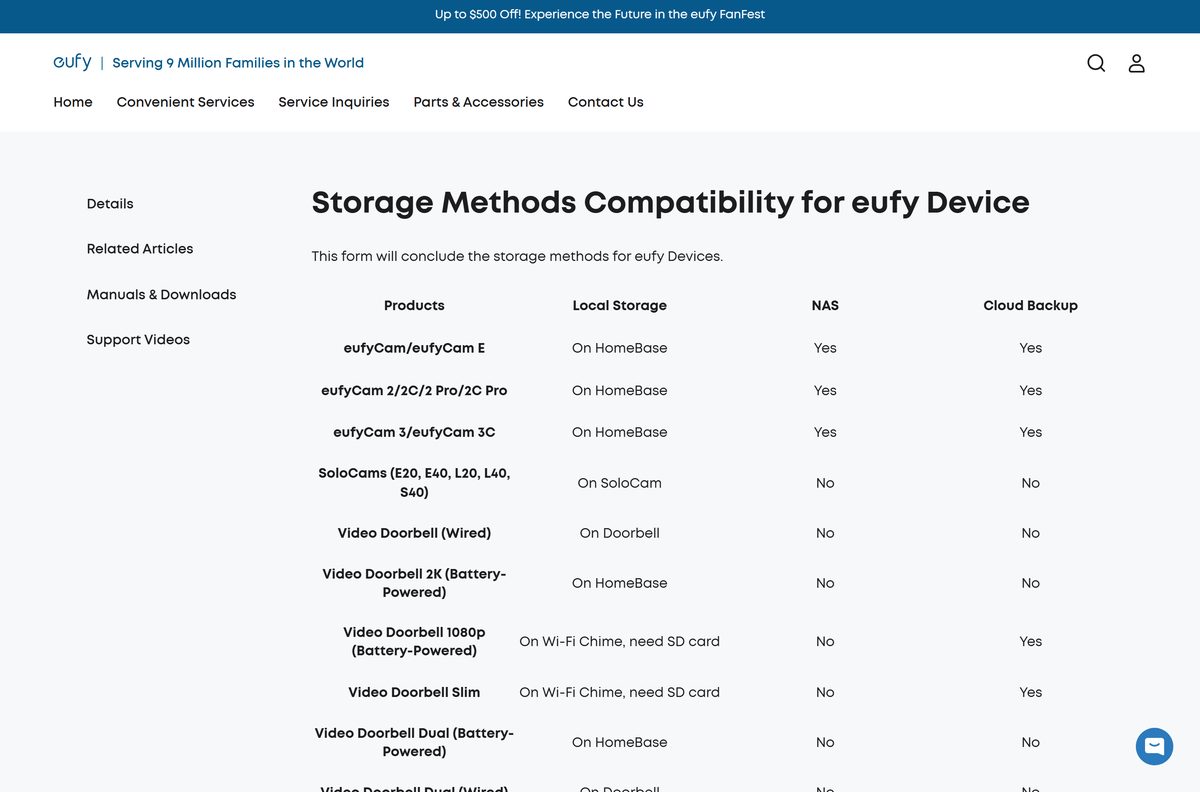
Task: Jump to Details section
Action: tap(110, 204)
